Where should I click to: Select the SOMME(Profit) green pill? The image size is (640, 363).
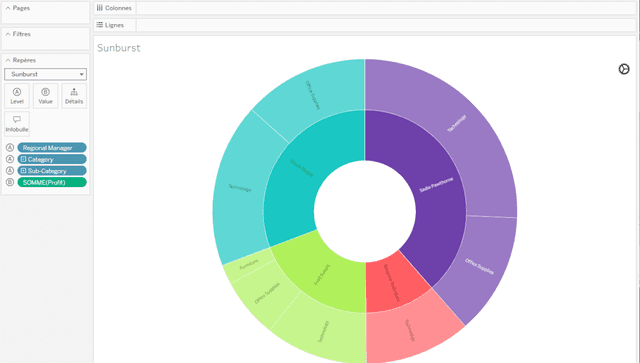pyautogui.click(x=52, y=182)
